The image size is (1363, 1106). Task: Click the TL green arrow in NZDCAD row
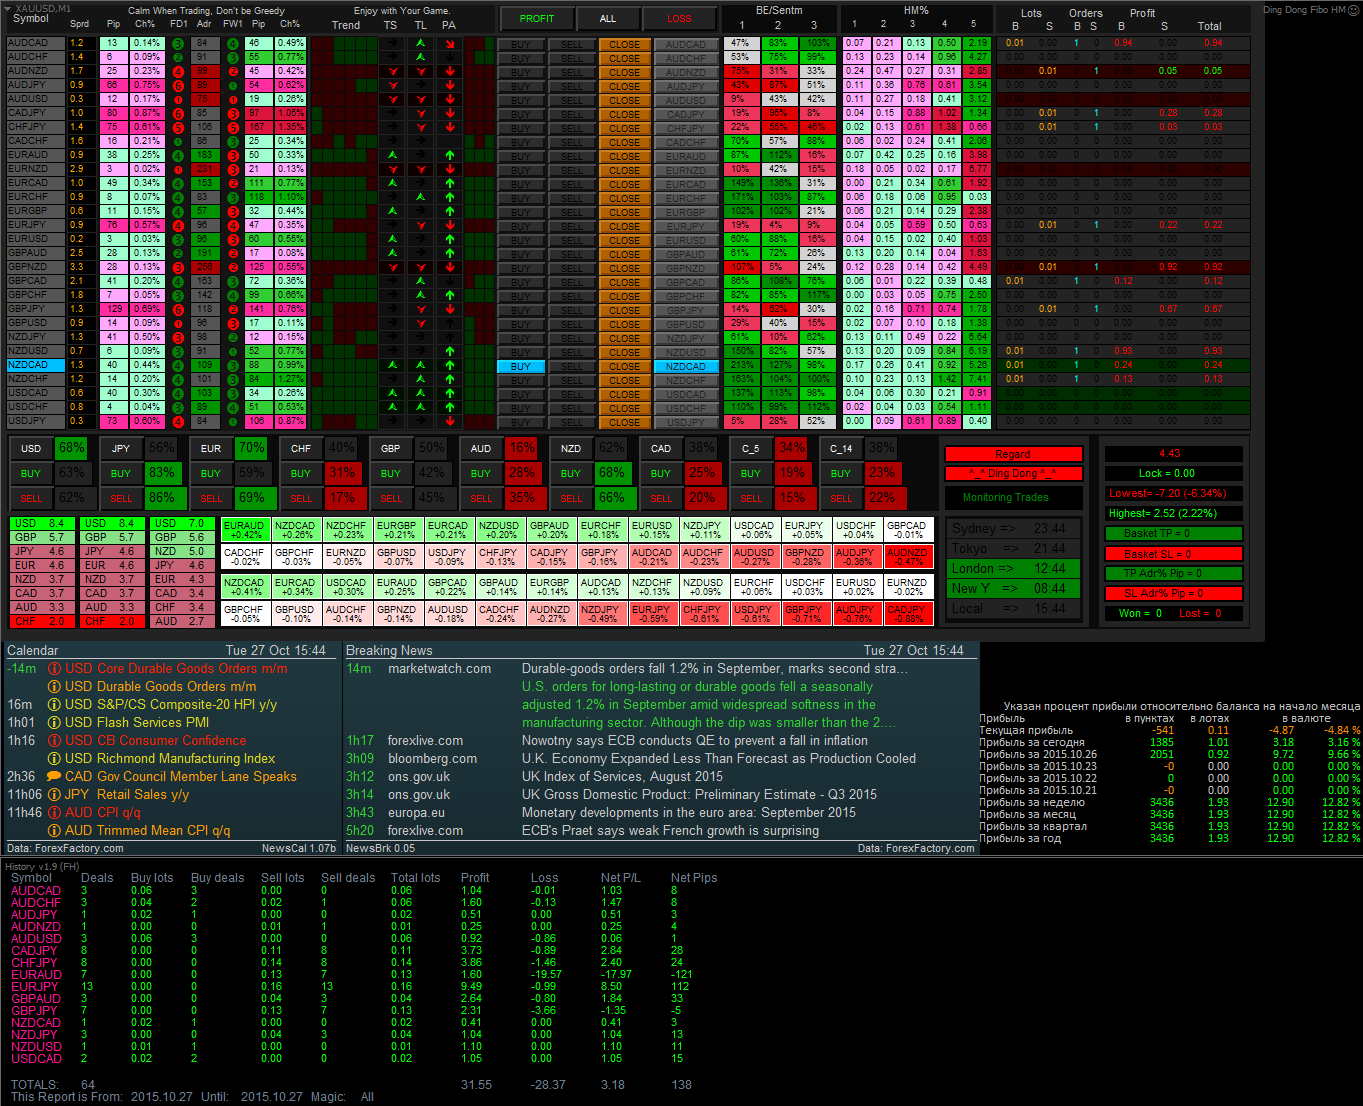[x=421, y=366]
